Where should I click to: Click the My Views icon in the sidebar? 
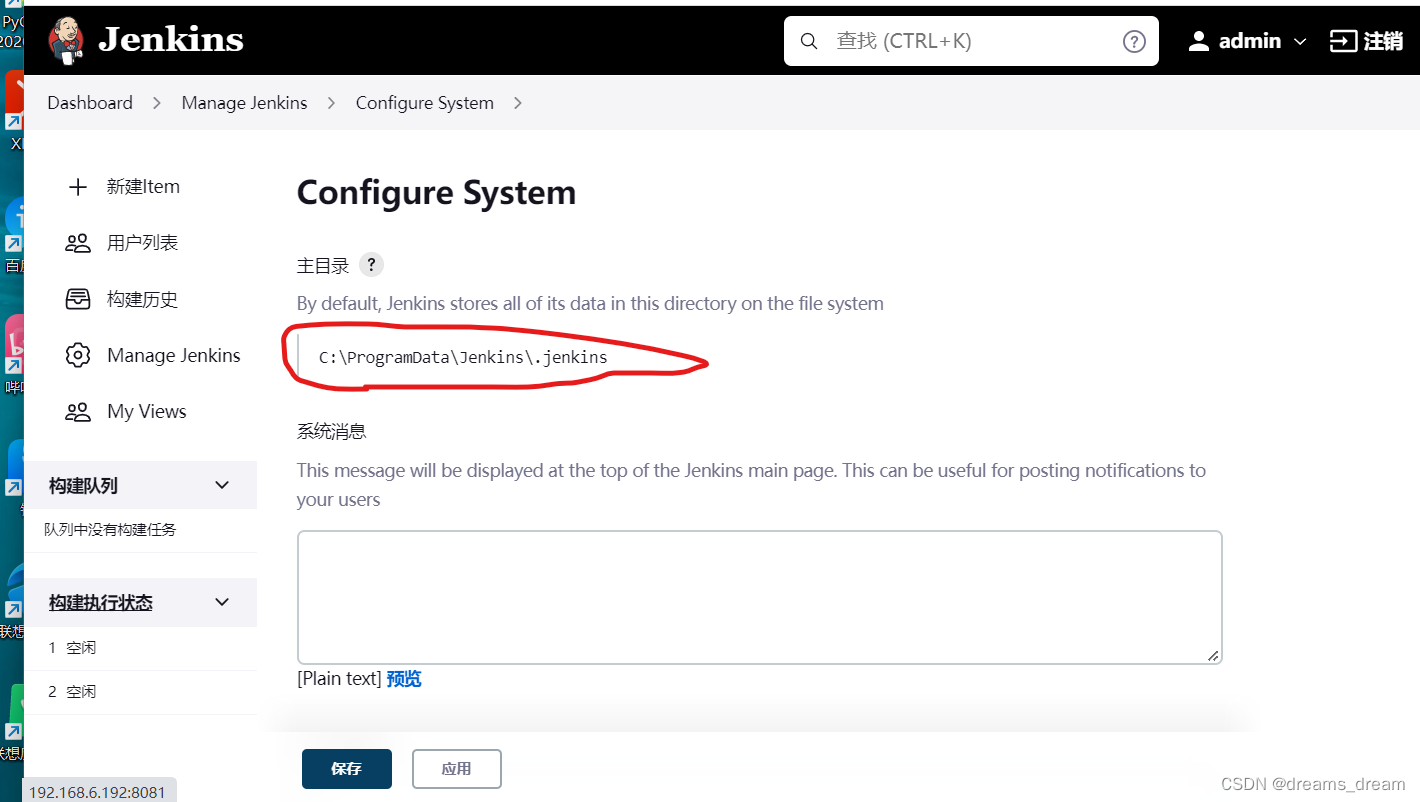point(78,411)
